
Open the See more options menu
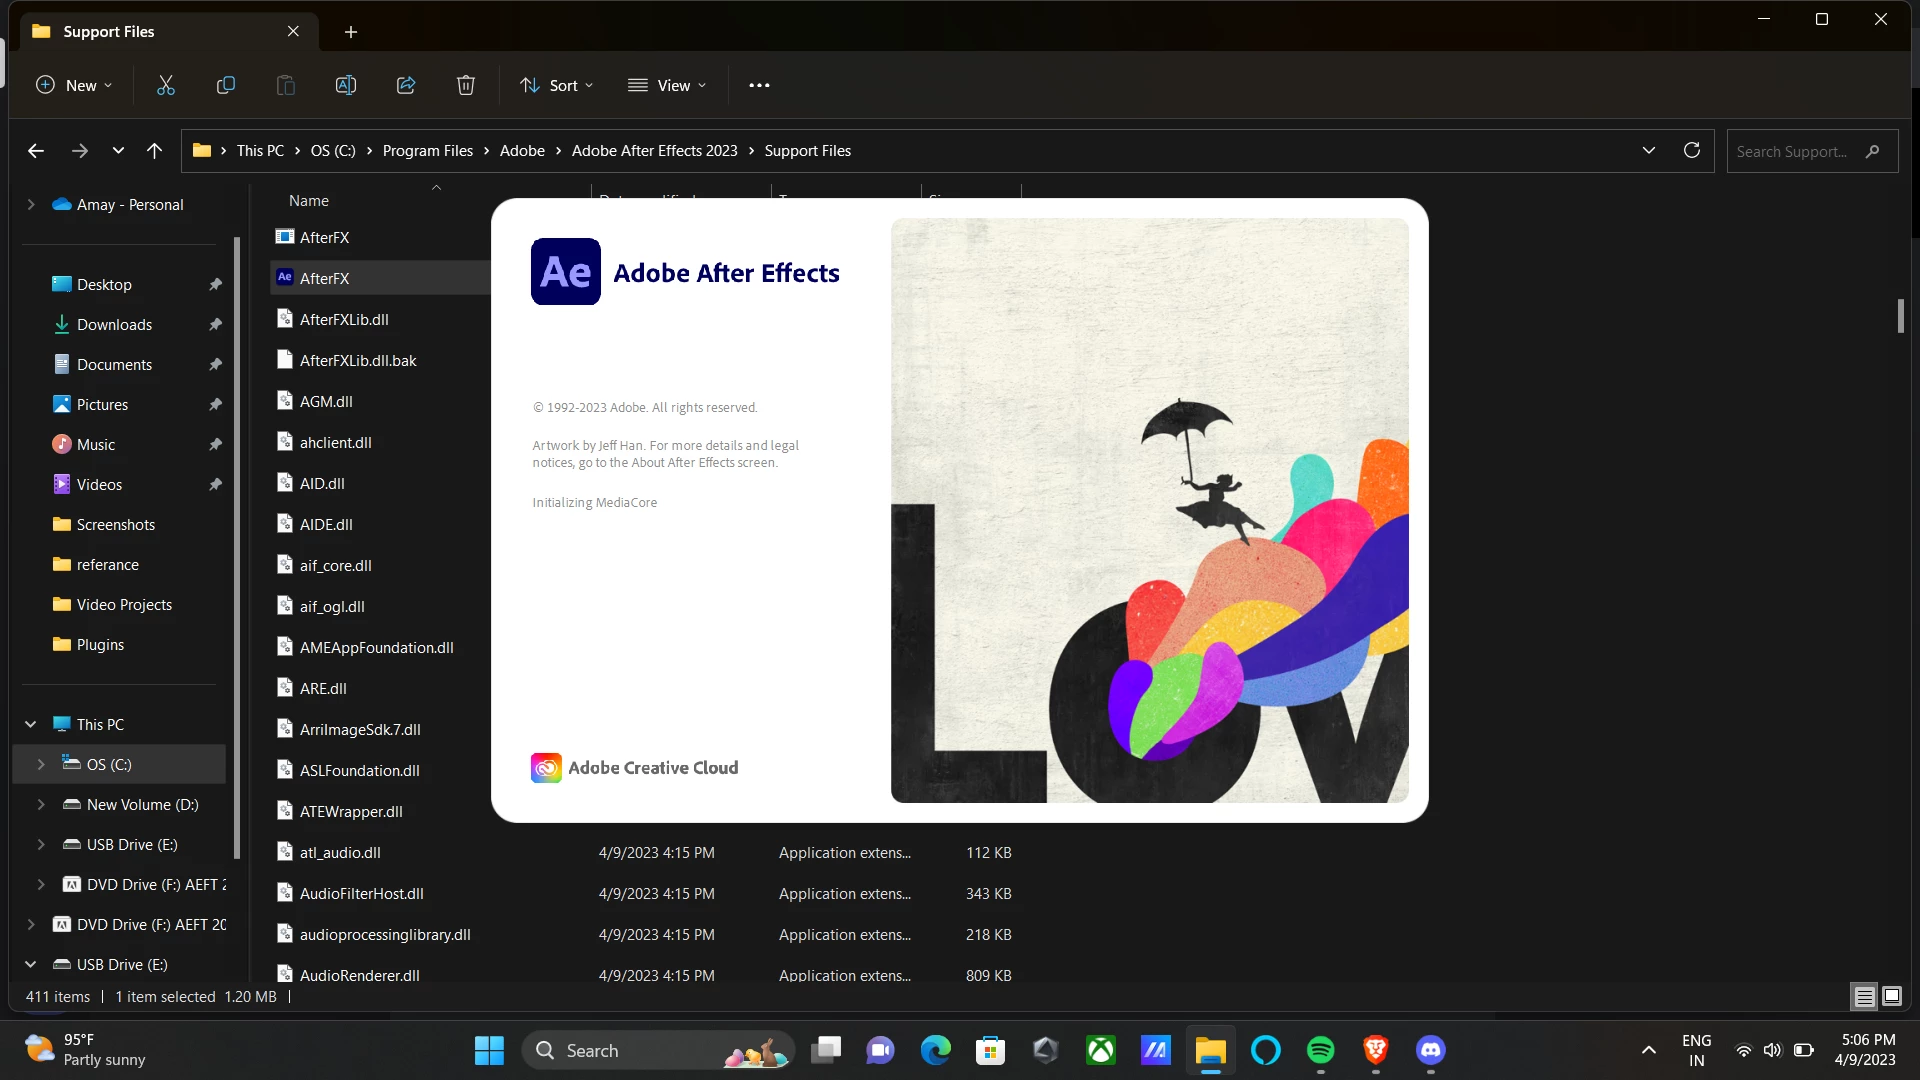759,85
